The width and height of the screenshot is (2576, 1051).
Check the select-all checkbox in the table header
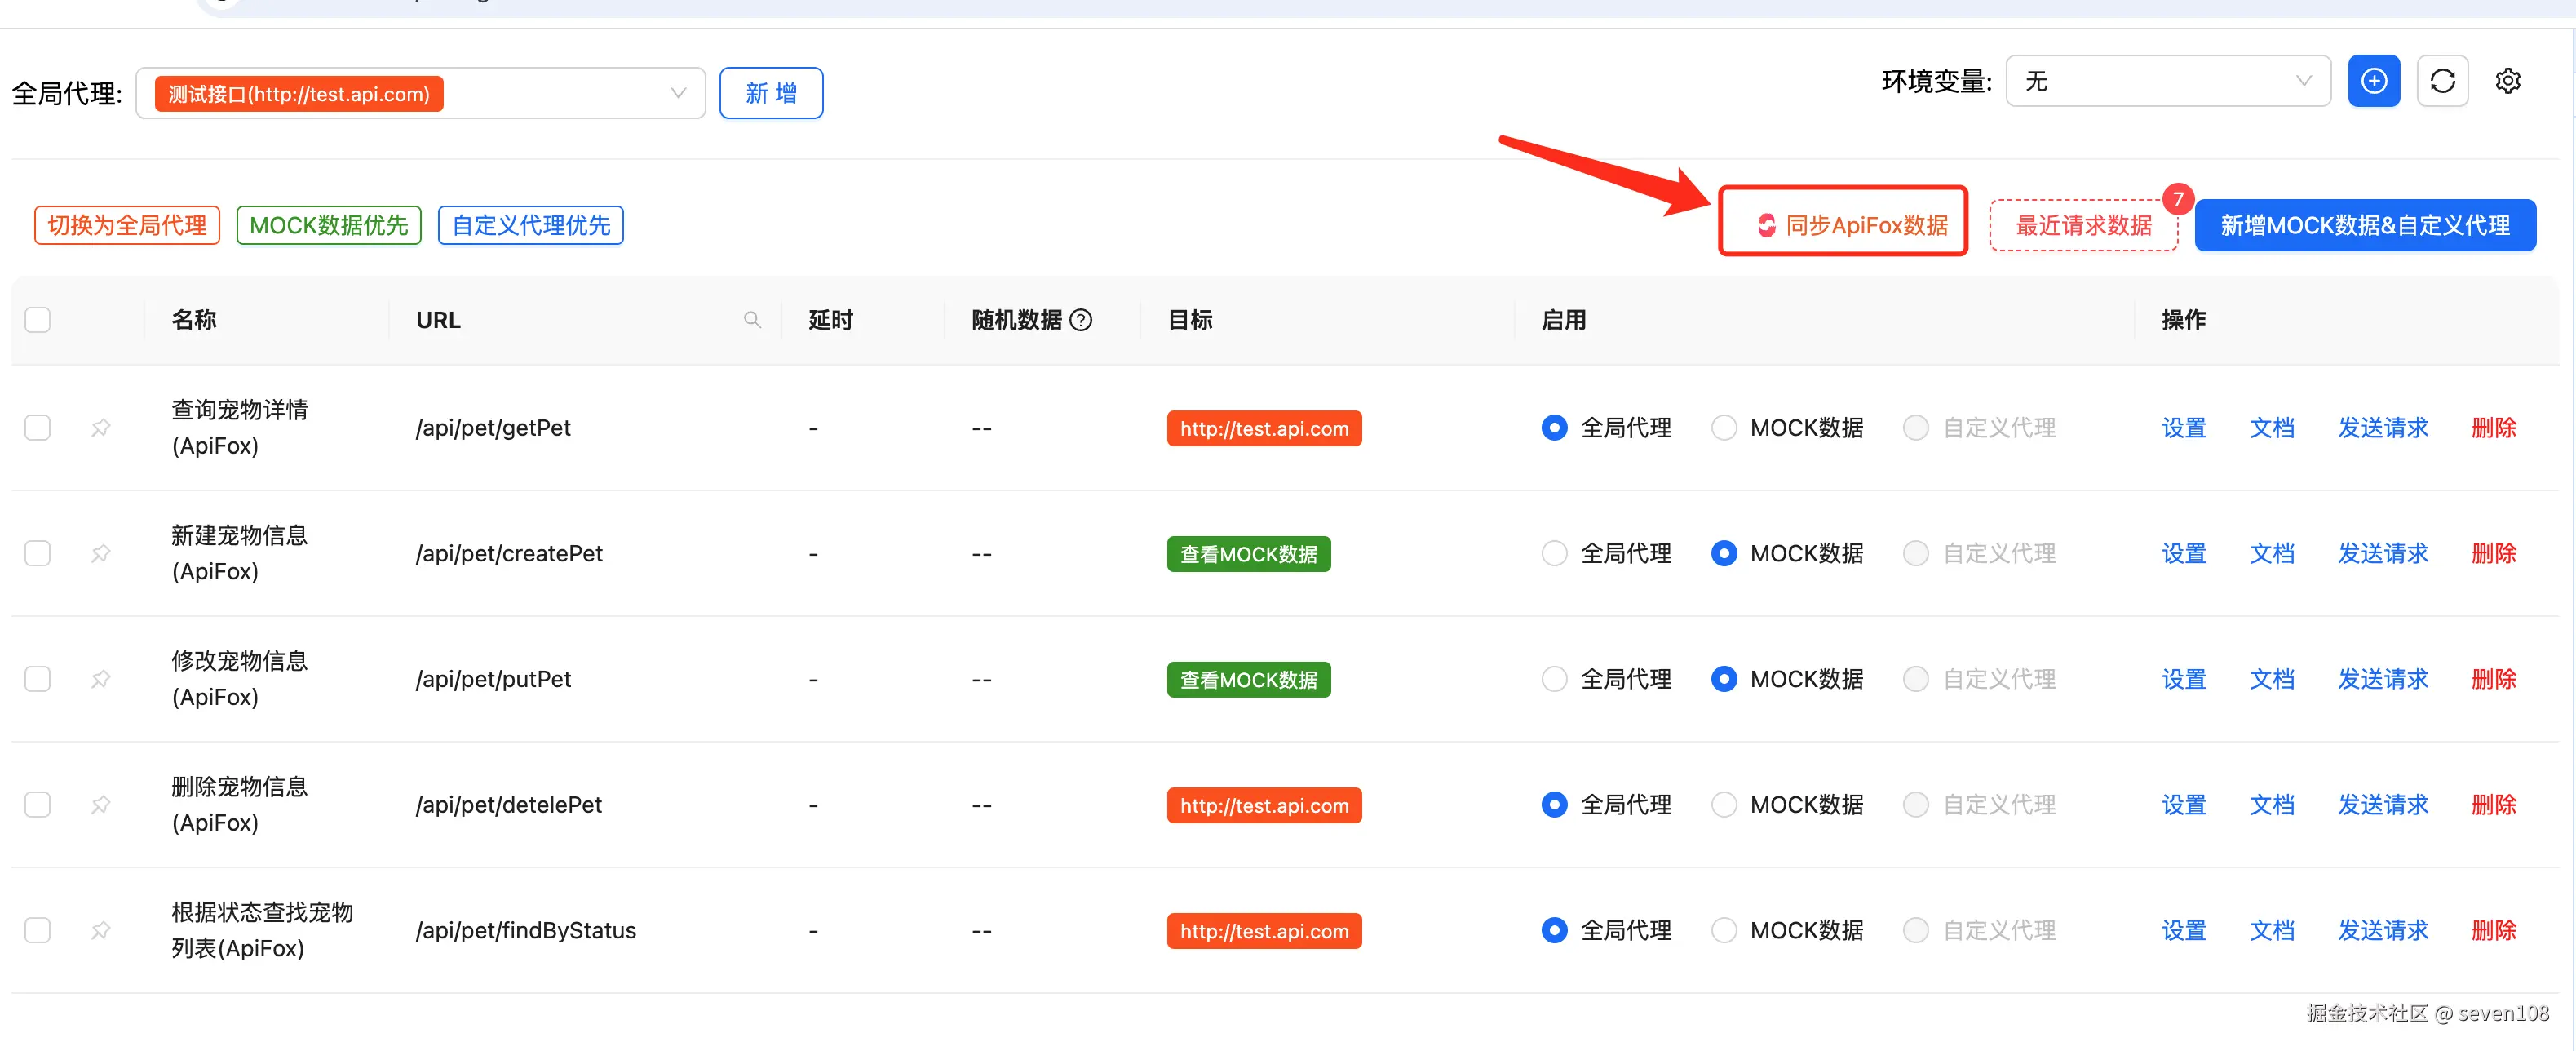(38, 320)
